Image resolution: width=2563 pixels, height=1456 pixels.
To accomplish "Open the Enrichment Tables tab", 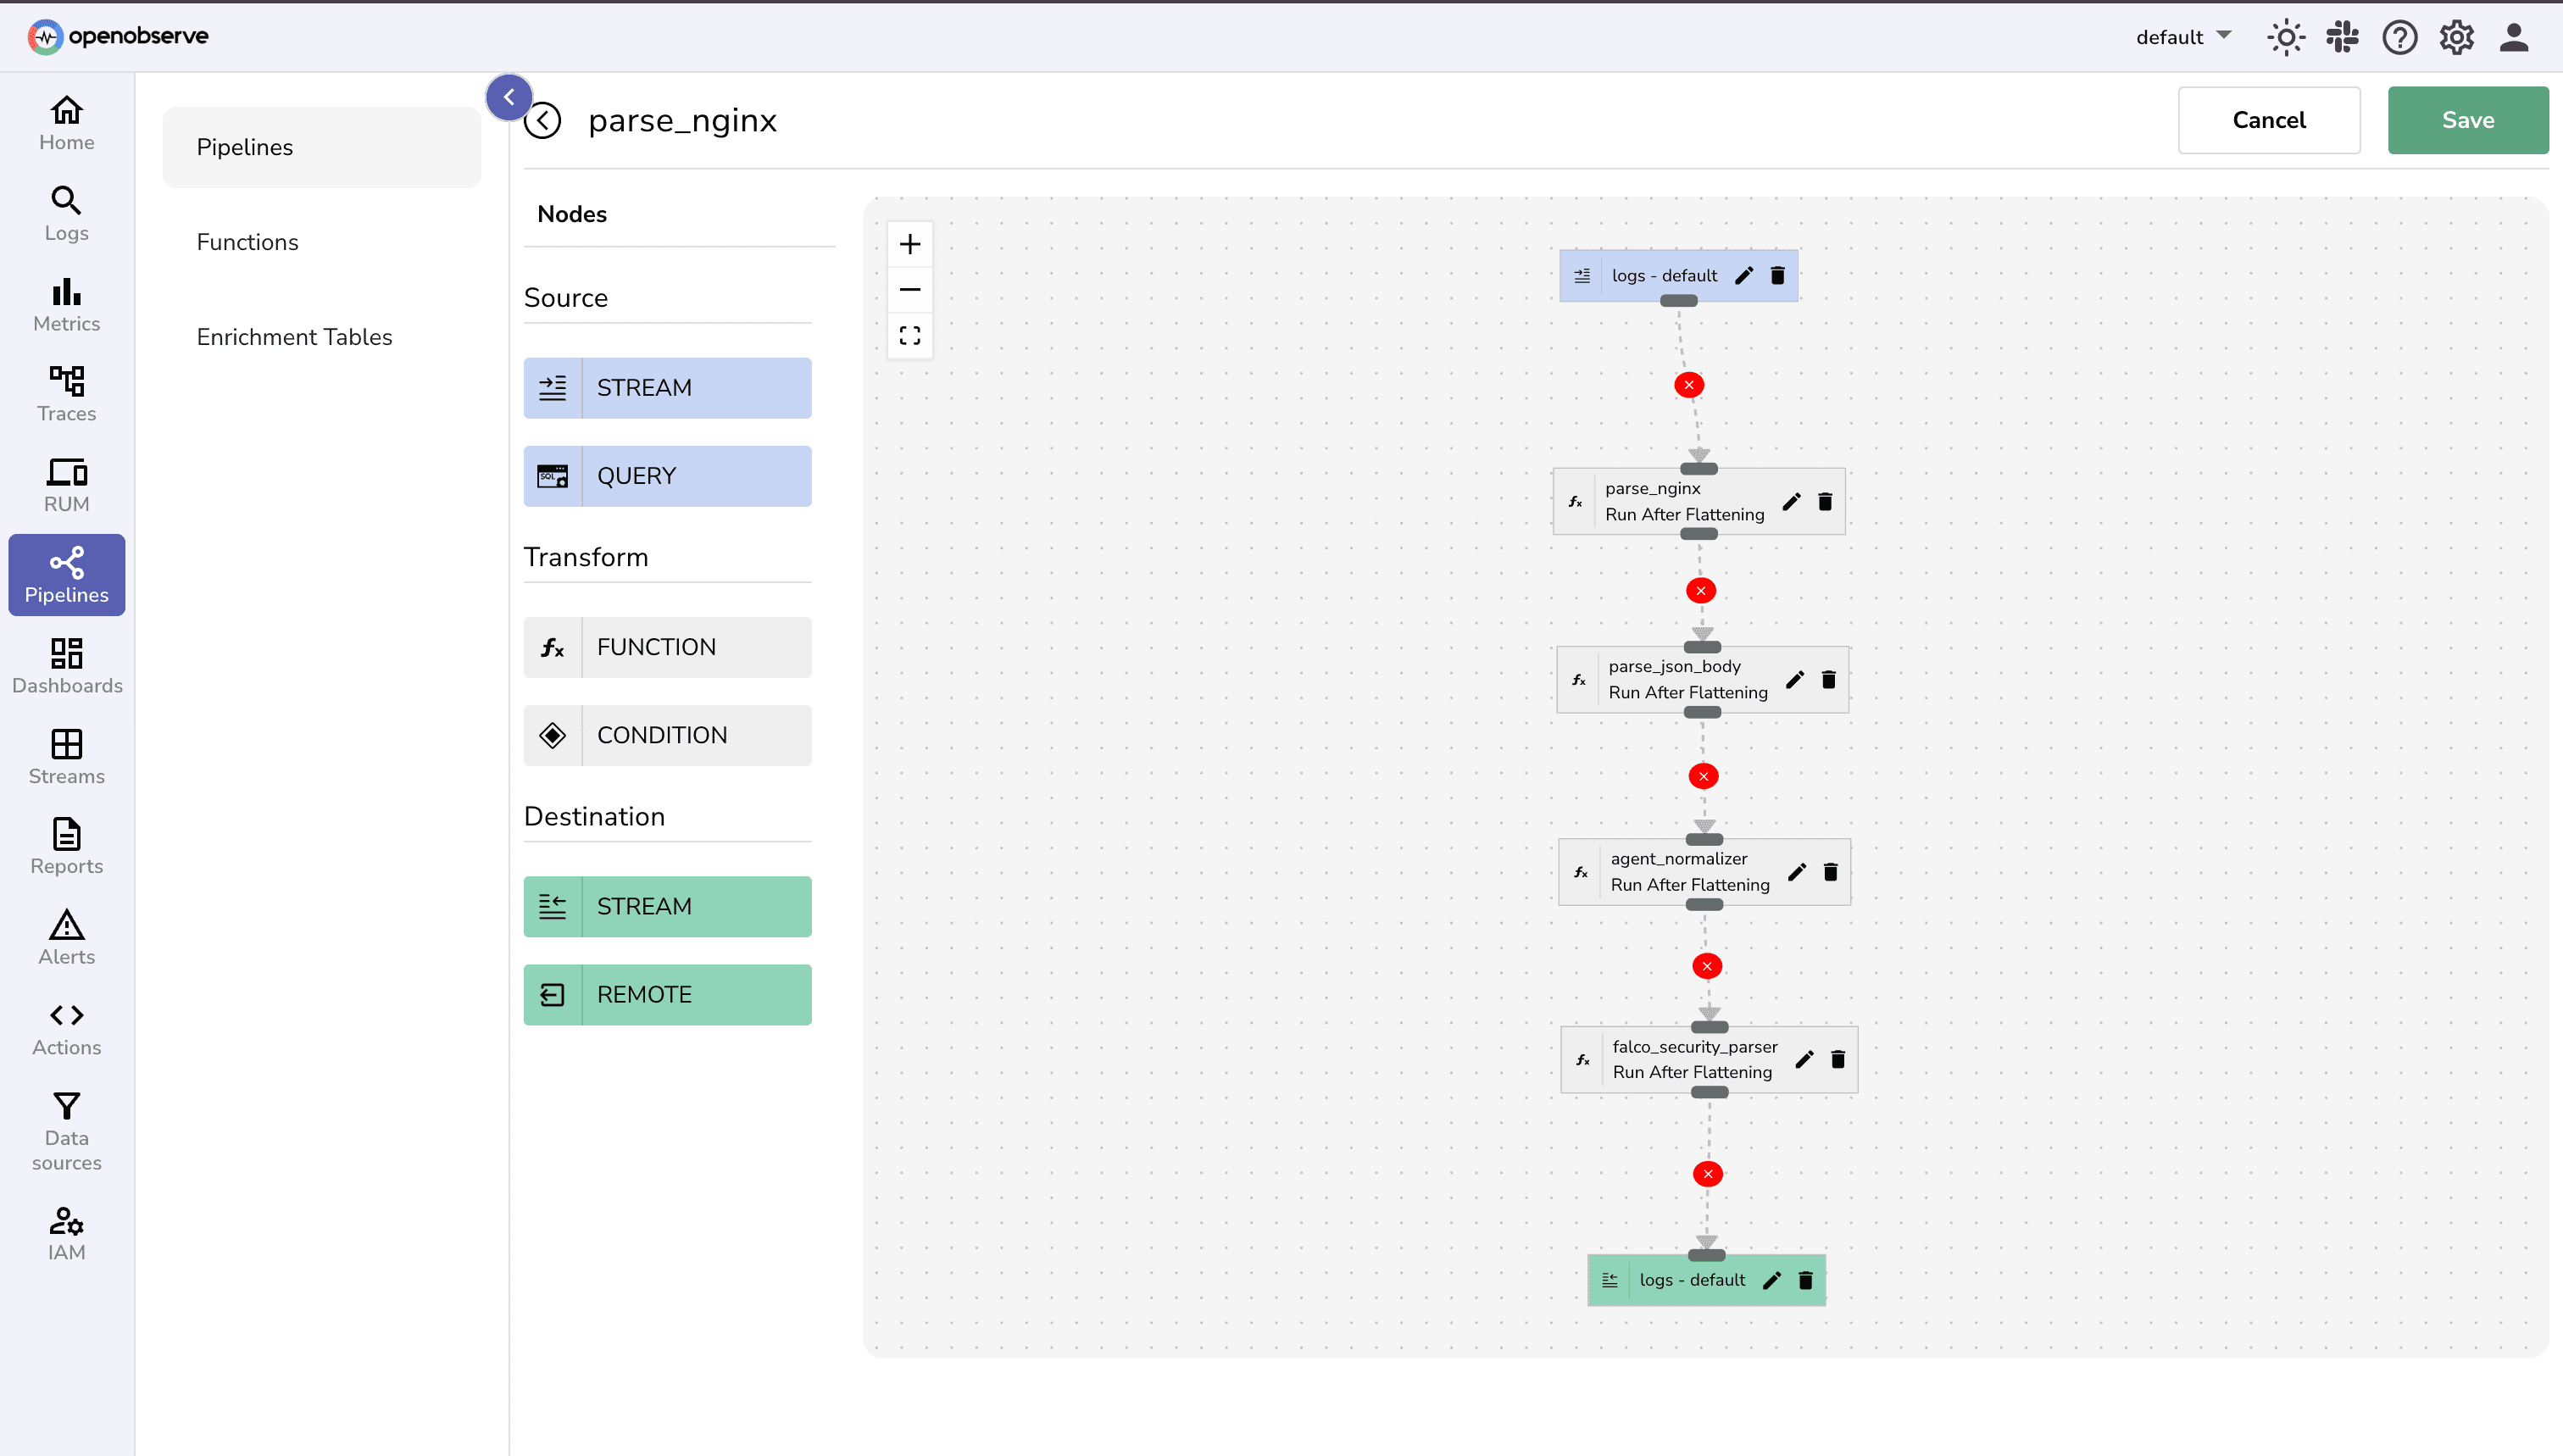I will [x=294, y=337].
